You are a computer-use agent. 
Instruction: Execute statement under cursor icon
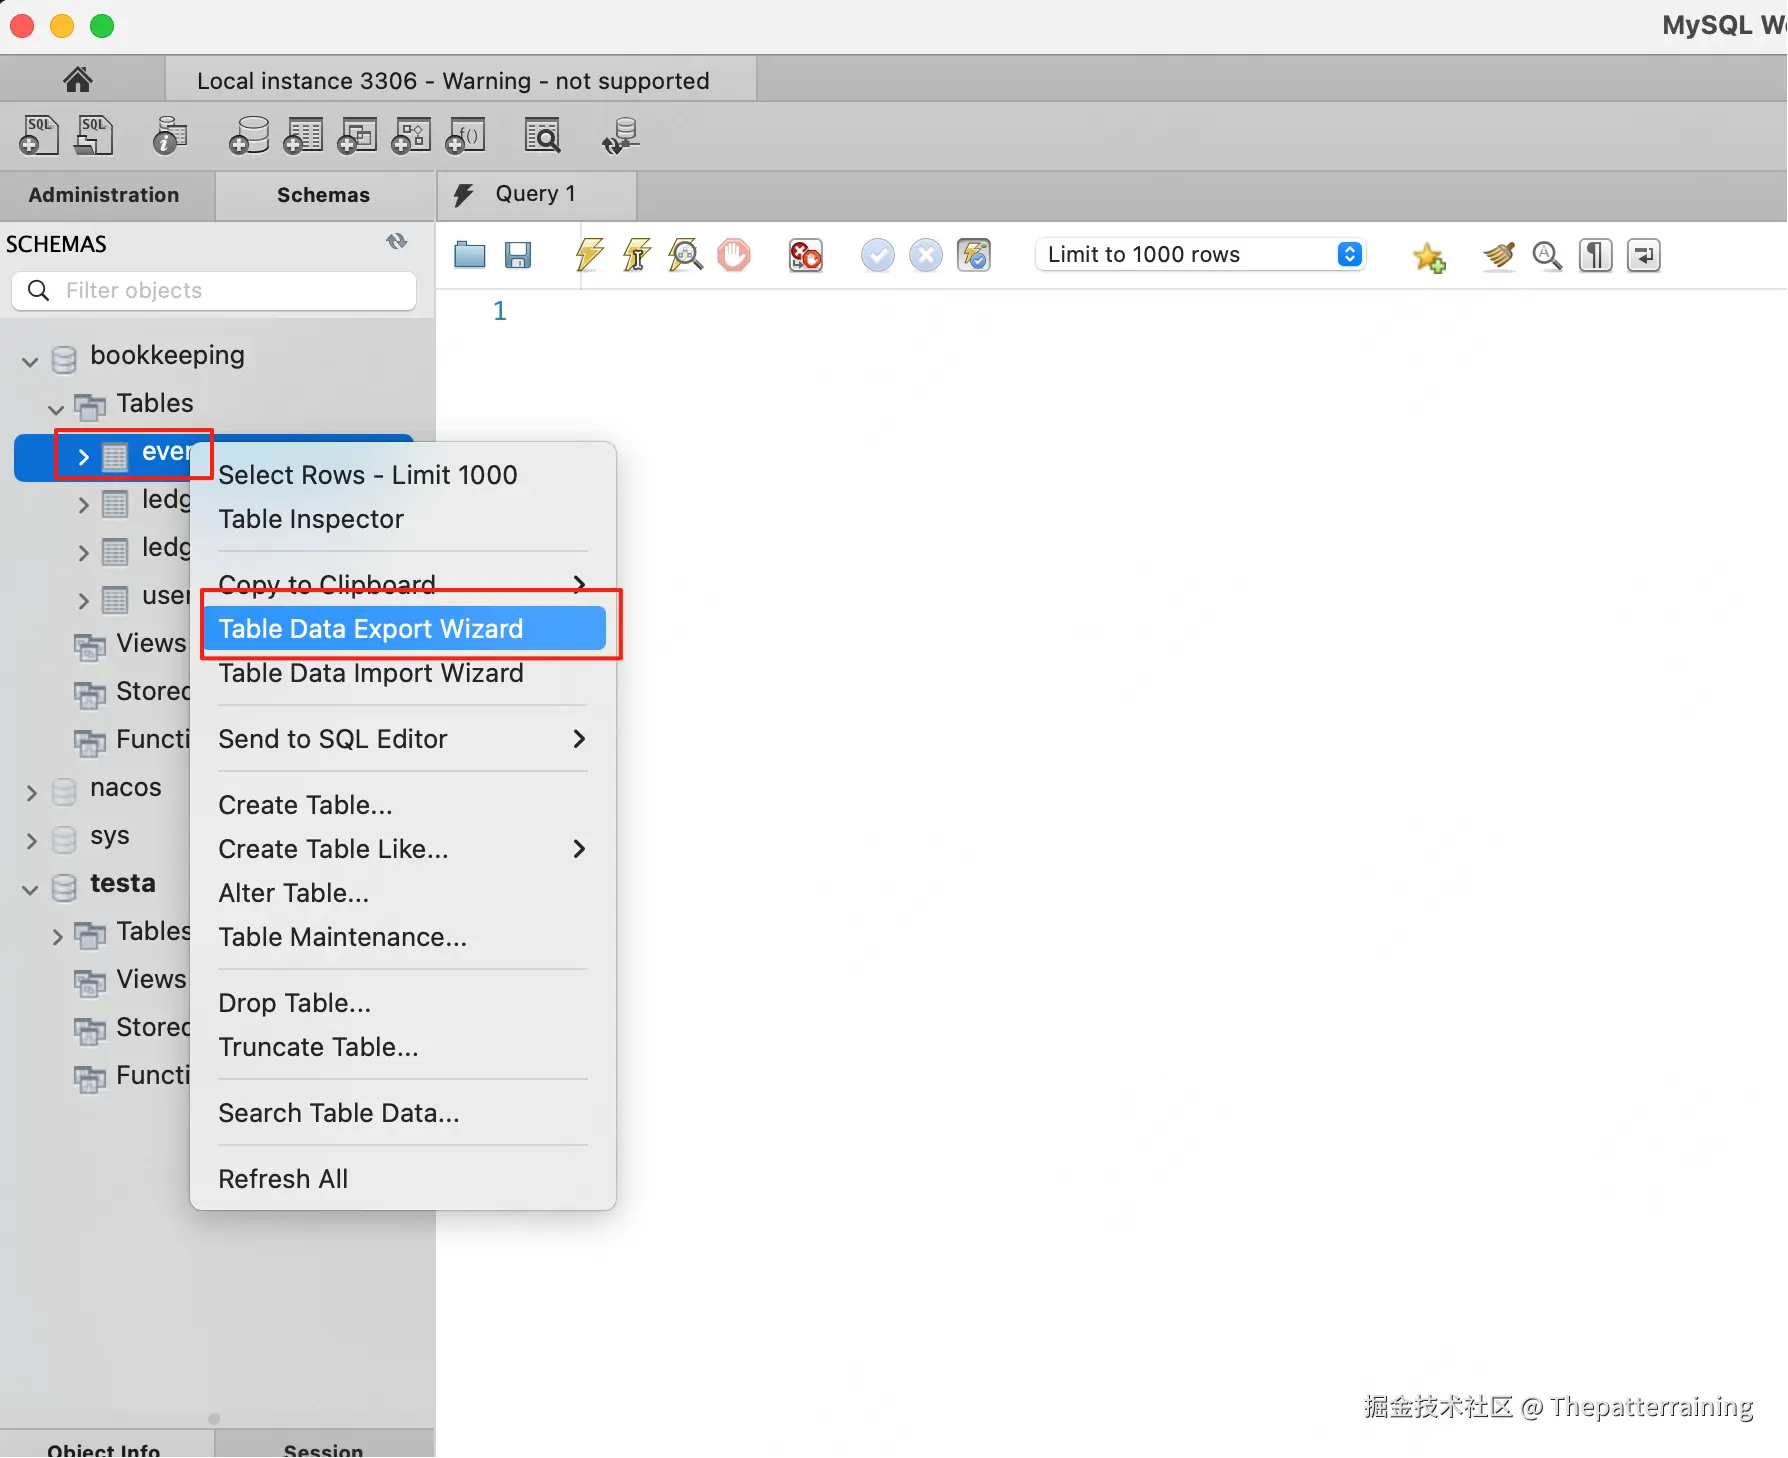(x=637, y=255)
